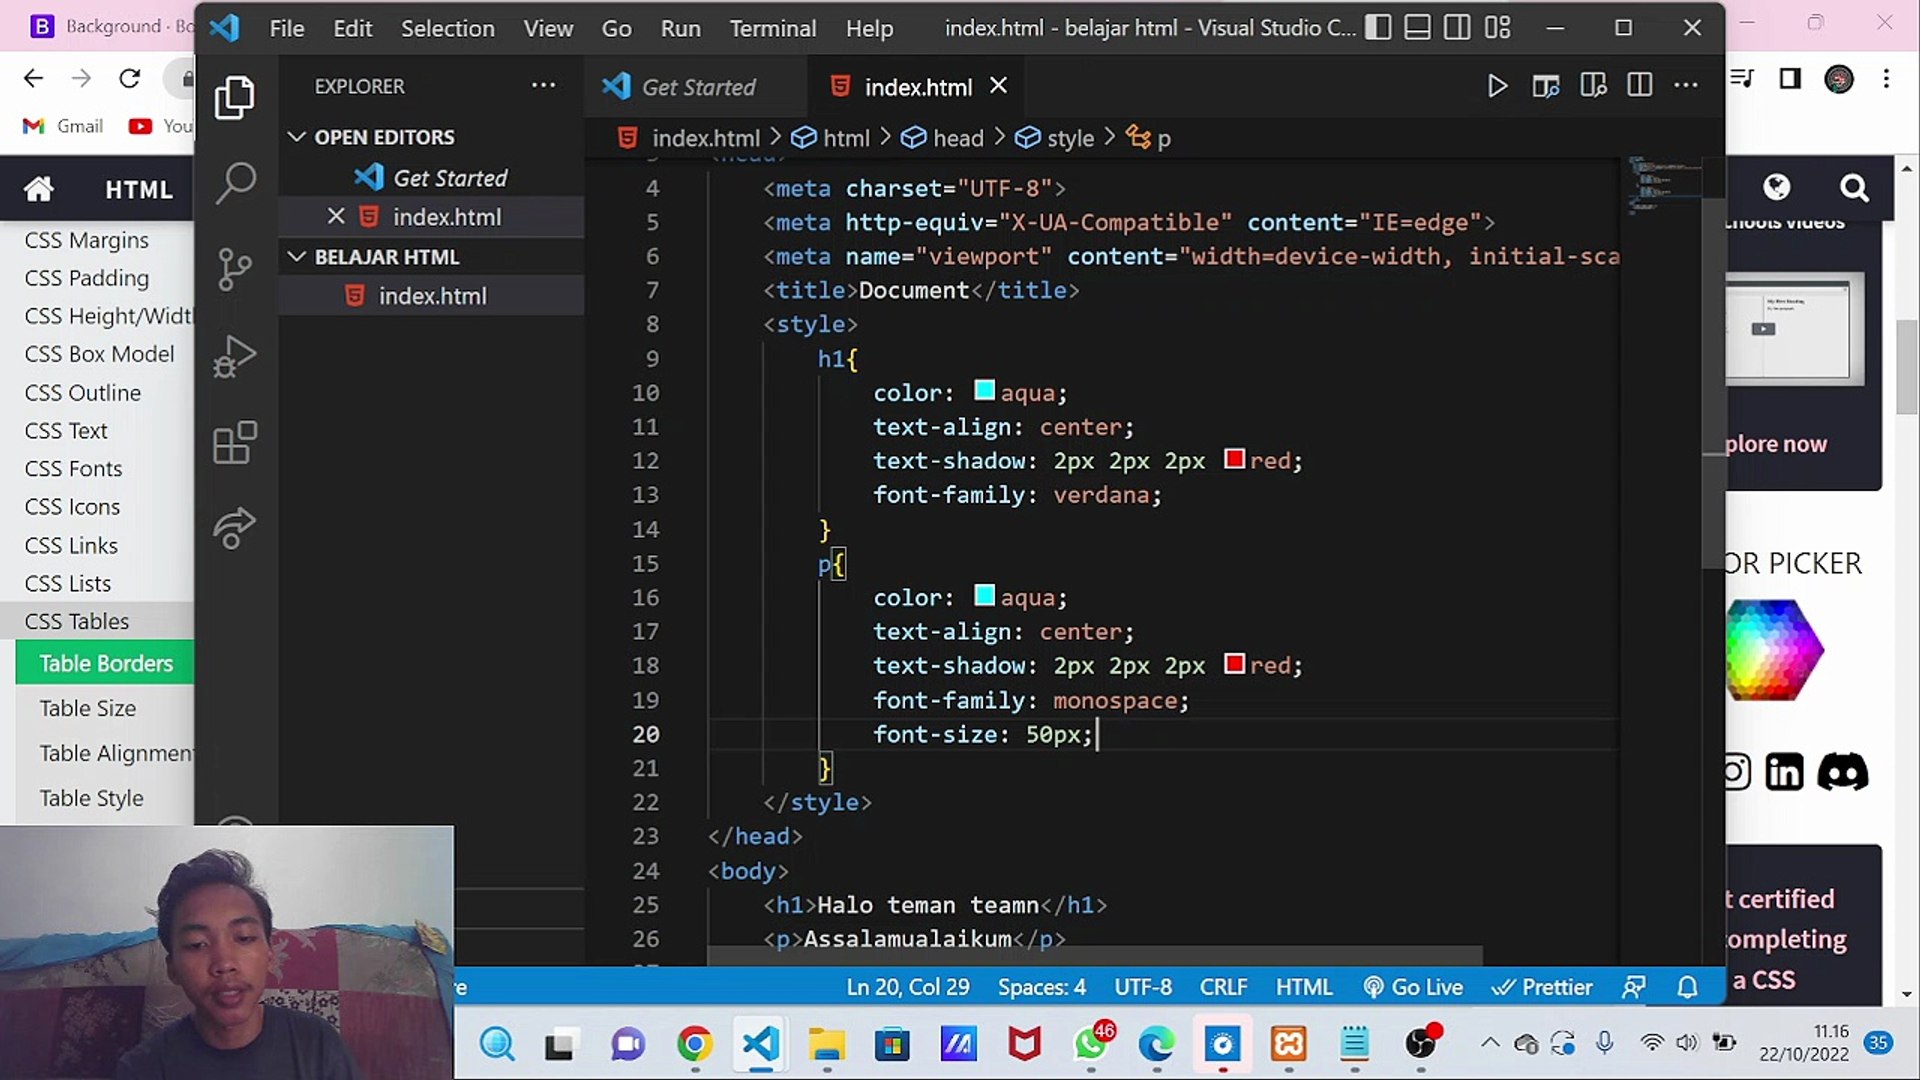Screen dimensions: 1920x1080
Task: Open Google Chrome from the taskbar
Action: point(694,1045)
